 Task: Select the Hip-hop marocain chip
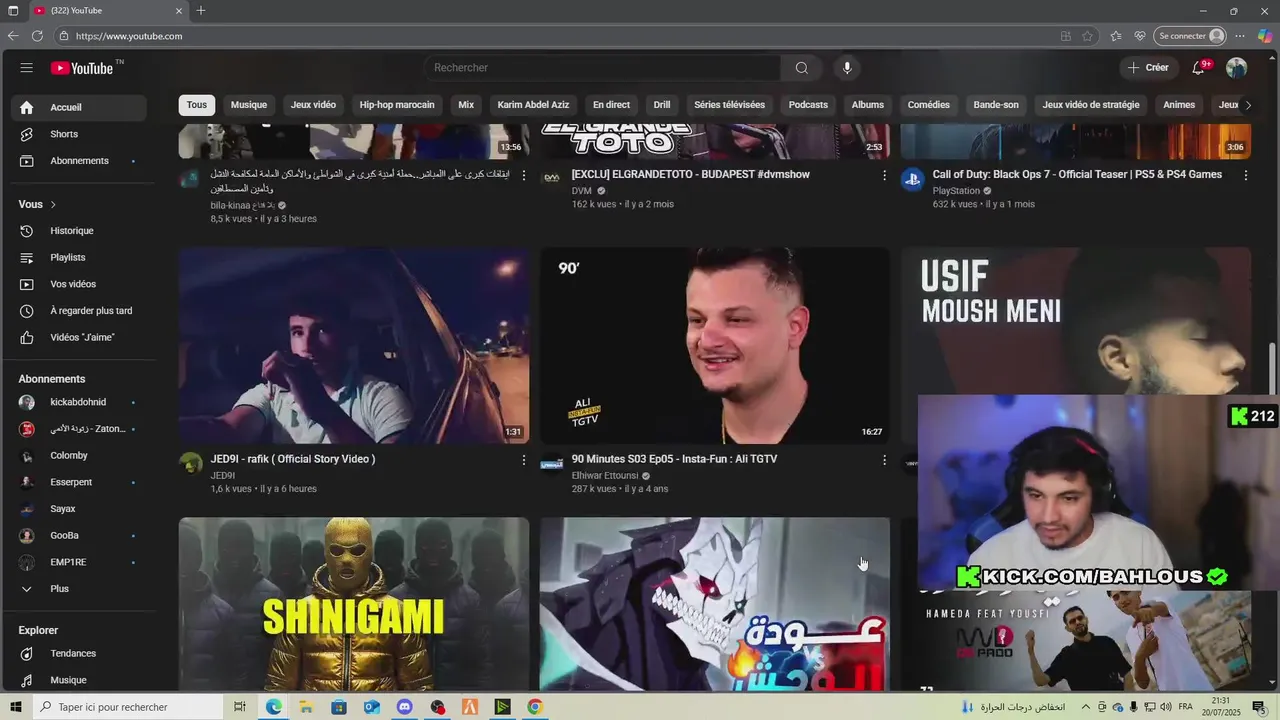coord(397,105)
